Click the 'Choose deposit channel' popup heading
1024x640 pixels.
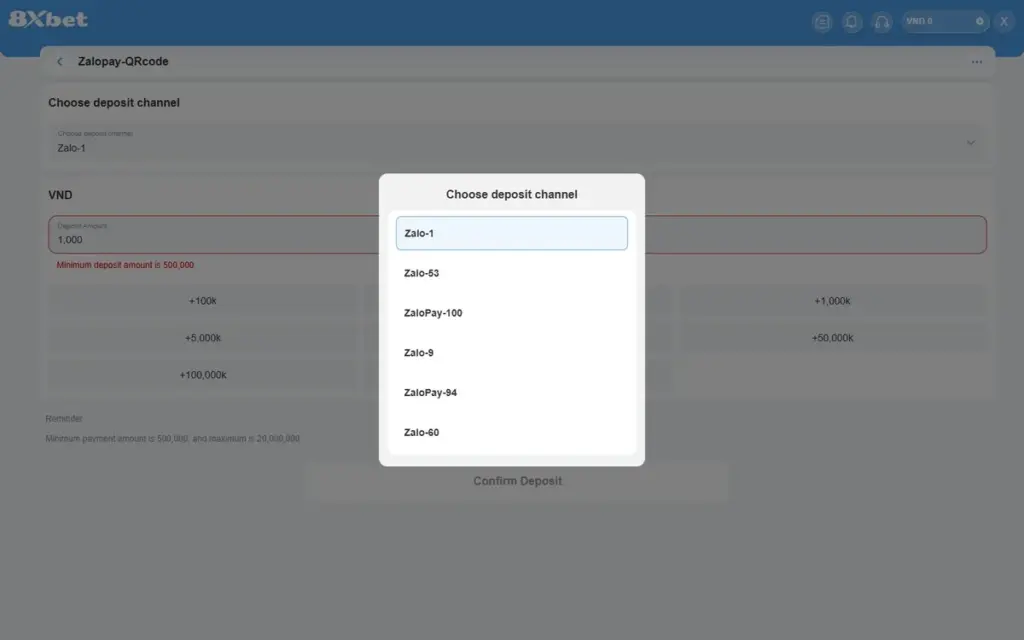click(511, 195)
